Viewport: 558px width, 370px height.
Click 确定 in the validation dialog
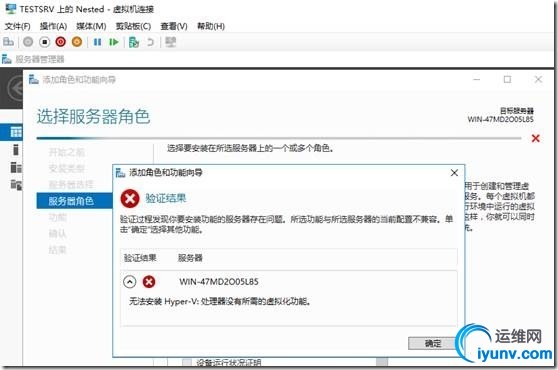pos(433,343)
